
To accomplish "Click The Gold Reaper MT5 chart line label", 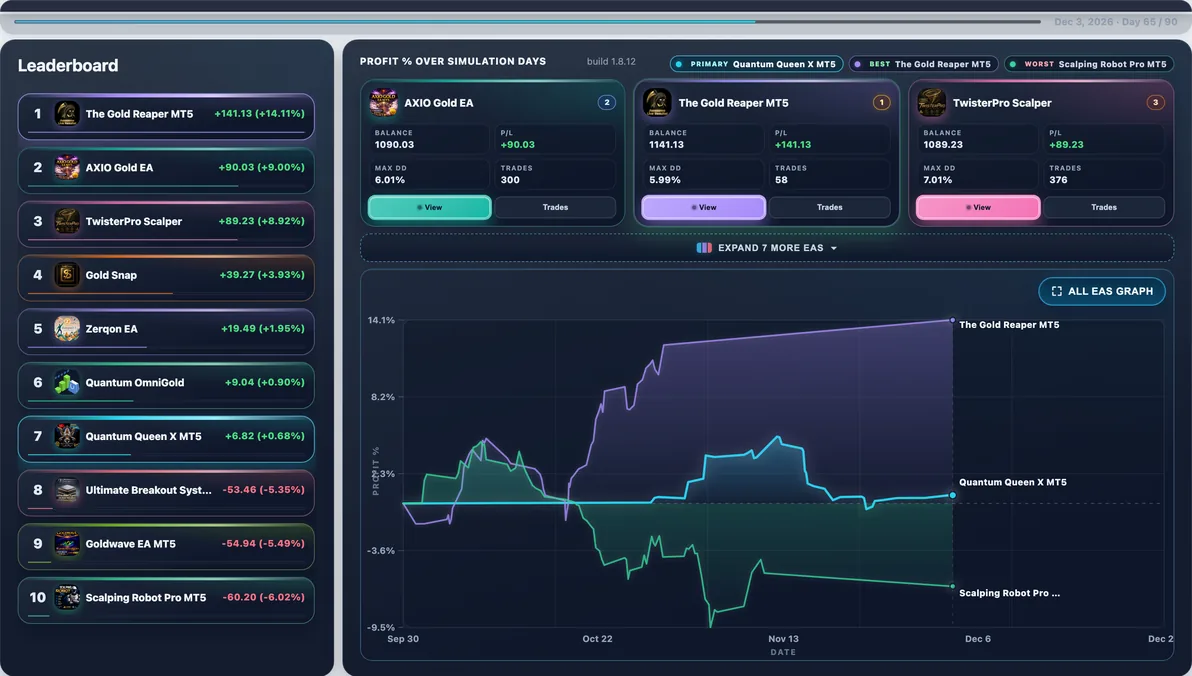I will pos(1009,325).
